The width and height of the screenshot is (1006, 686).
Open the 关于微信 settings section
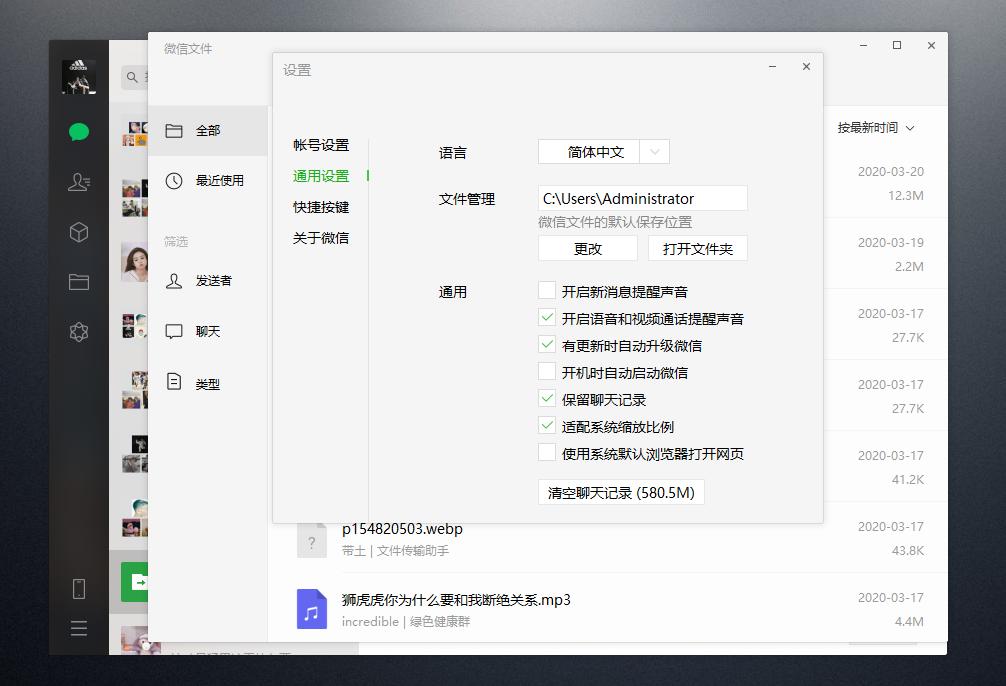tap(323, 238)
